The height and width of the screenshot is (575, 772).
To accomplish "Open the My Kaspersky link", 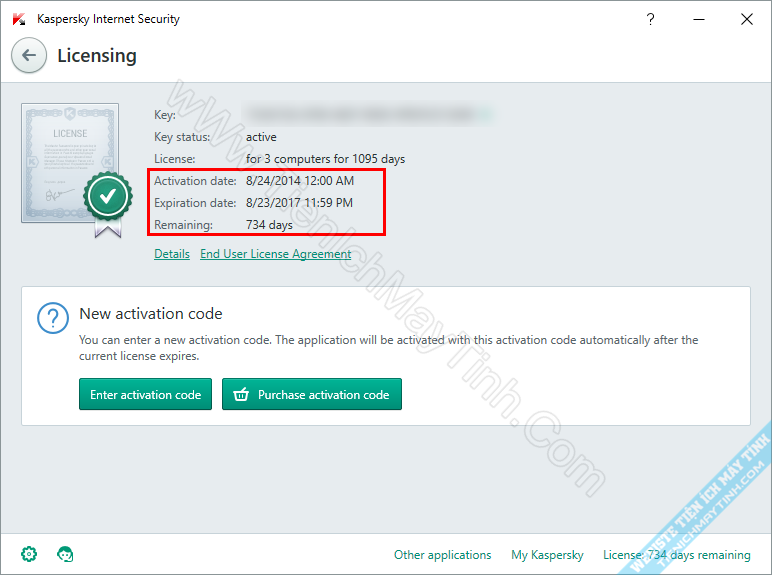I will click(x=547, y=555).
